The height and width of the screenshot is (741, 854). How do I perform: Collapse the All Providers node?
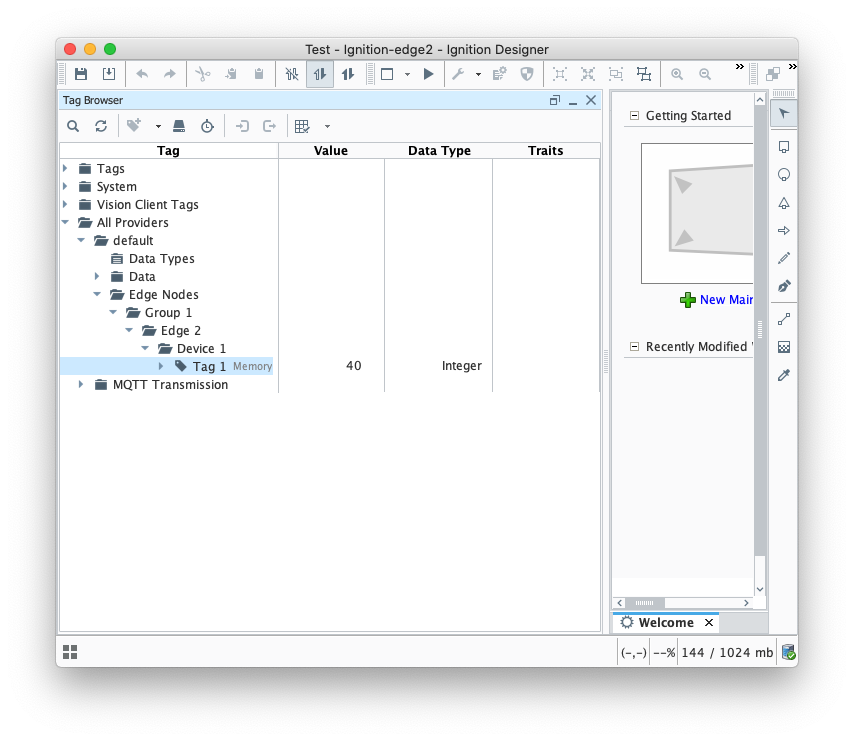coord(65,222)
